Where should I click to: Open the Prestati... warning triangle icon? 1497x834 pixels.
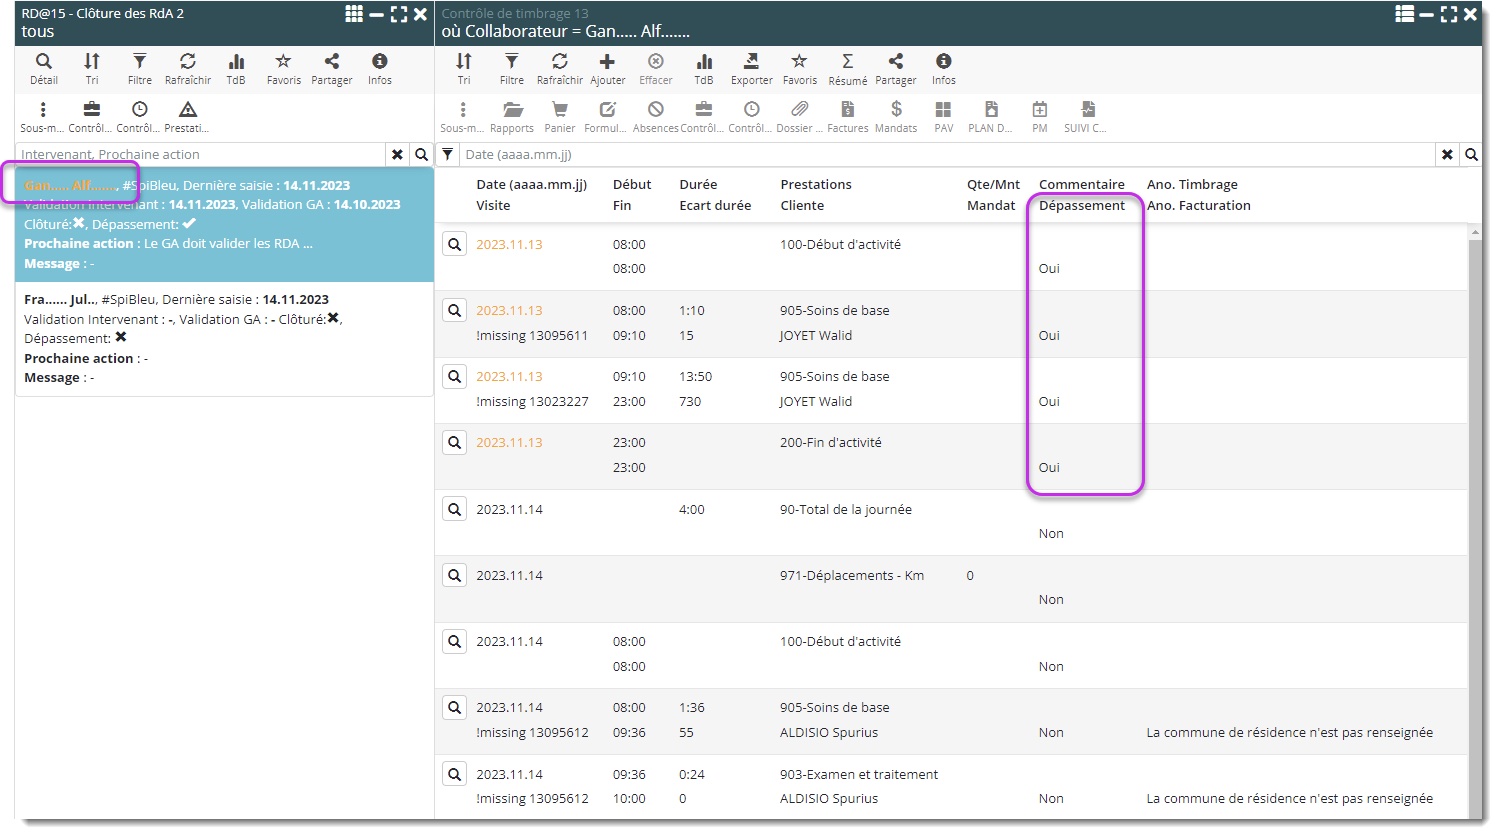click(x=187, y=116)
